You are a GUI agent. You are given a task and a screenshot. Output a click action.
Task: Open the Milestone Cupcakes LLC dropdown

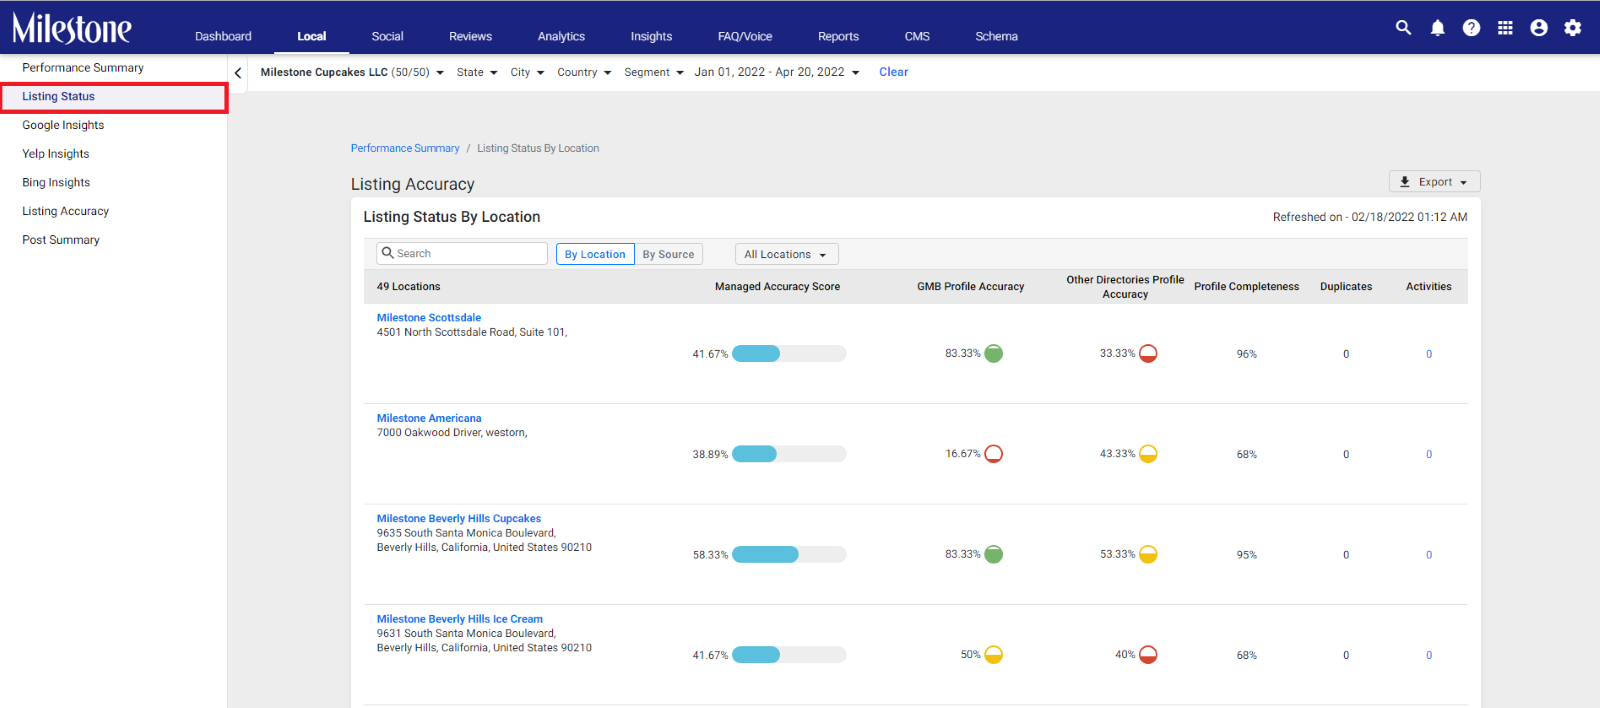point(352,72)
